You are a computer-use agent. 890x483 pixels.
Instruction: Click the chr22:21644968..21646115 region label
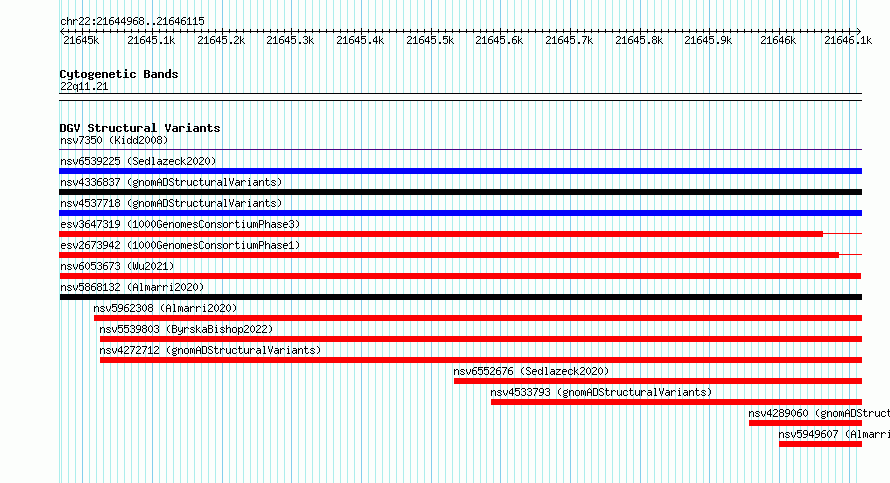132,21
